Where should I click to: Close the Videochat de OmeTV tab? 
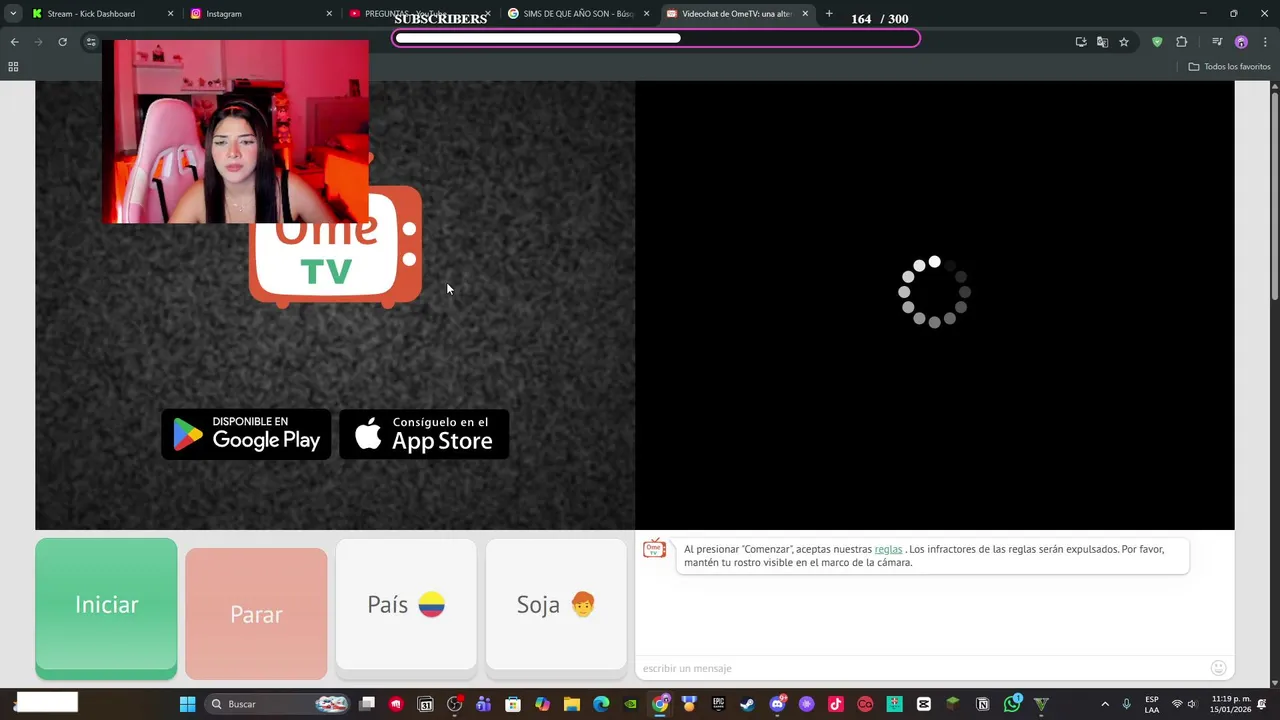(x=805, y=14)
